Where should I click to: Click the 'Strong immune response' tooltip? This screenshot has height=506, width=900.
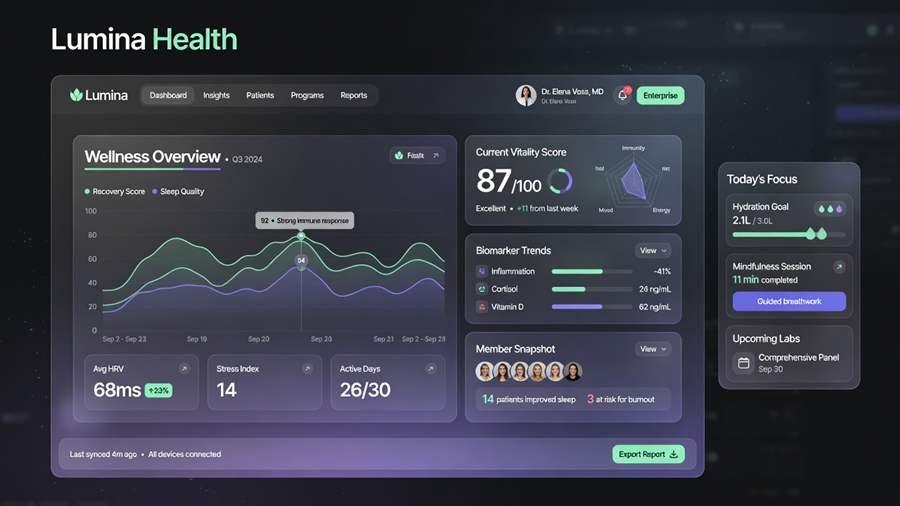(305, 220)
